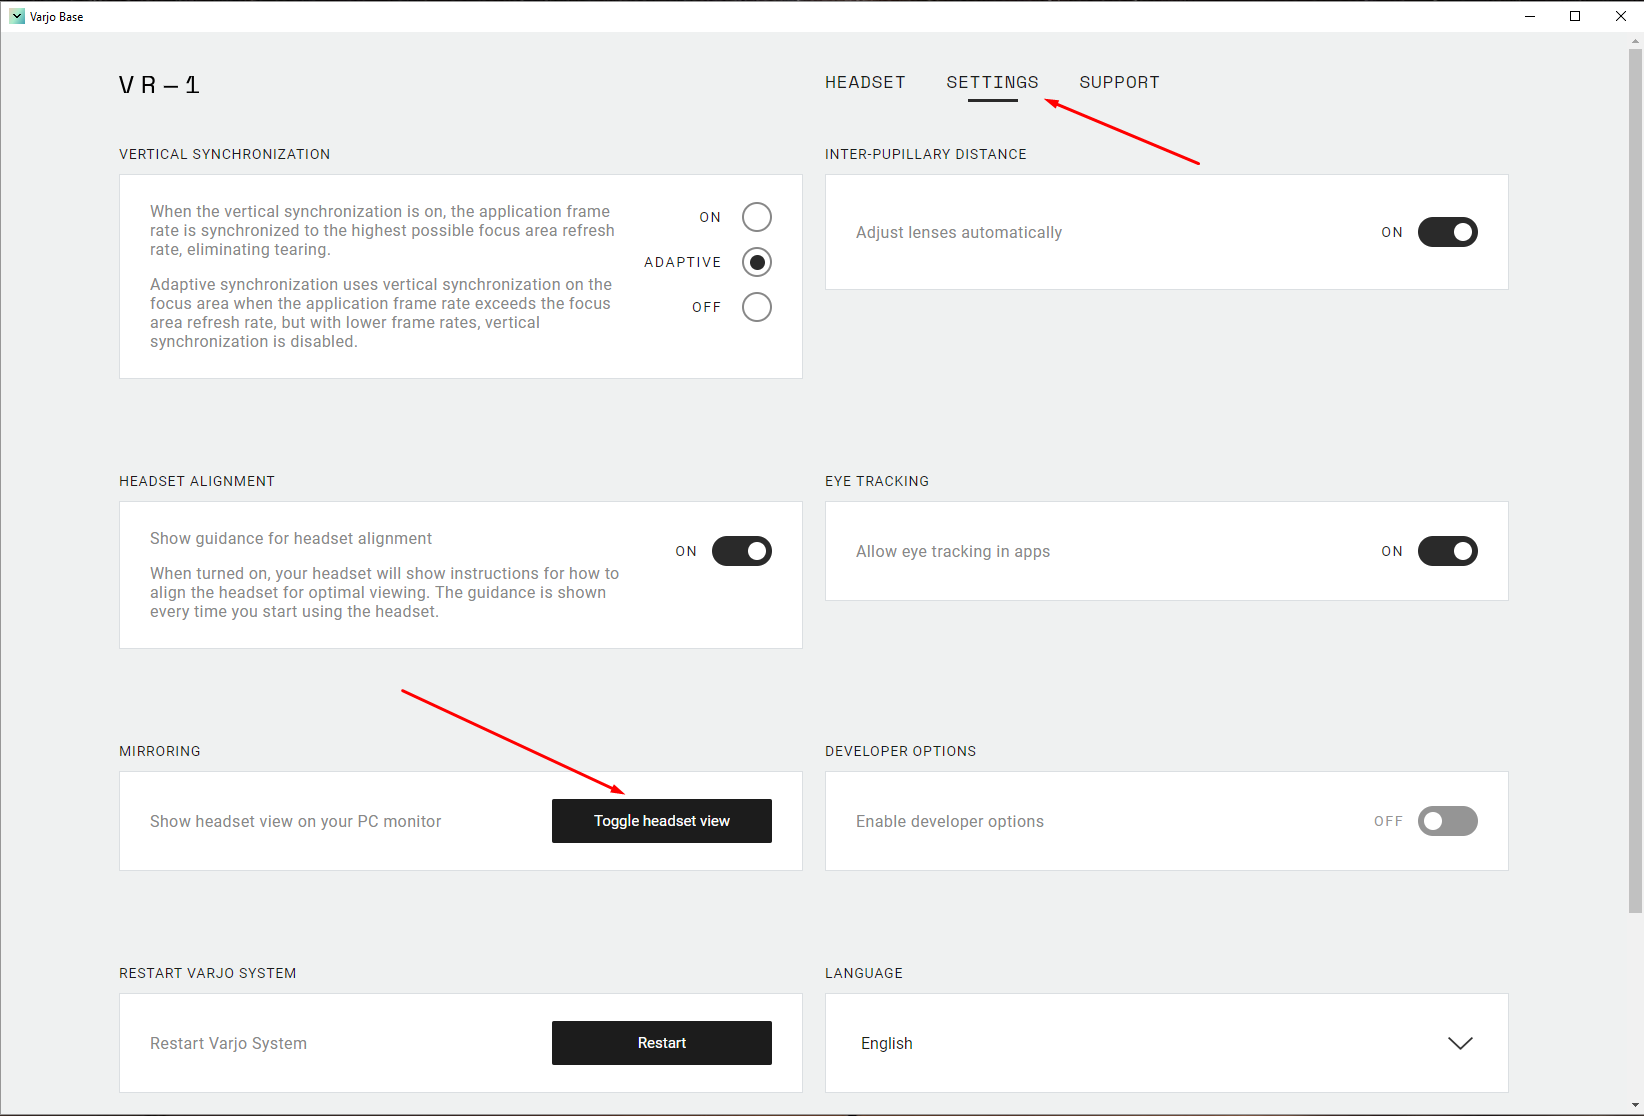Click the INTER-PUPILLARY DISTANCE heading
This screenshot has height=1116, width=1644.
point(925,154)
